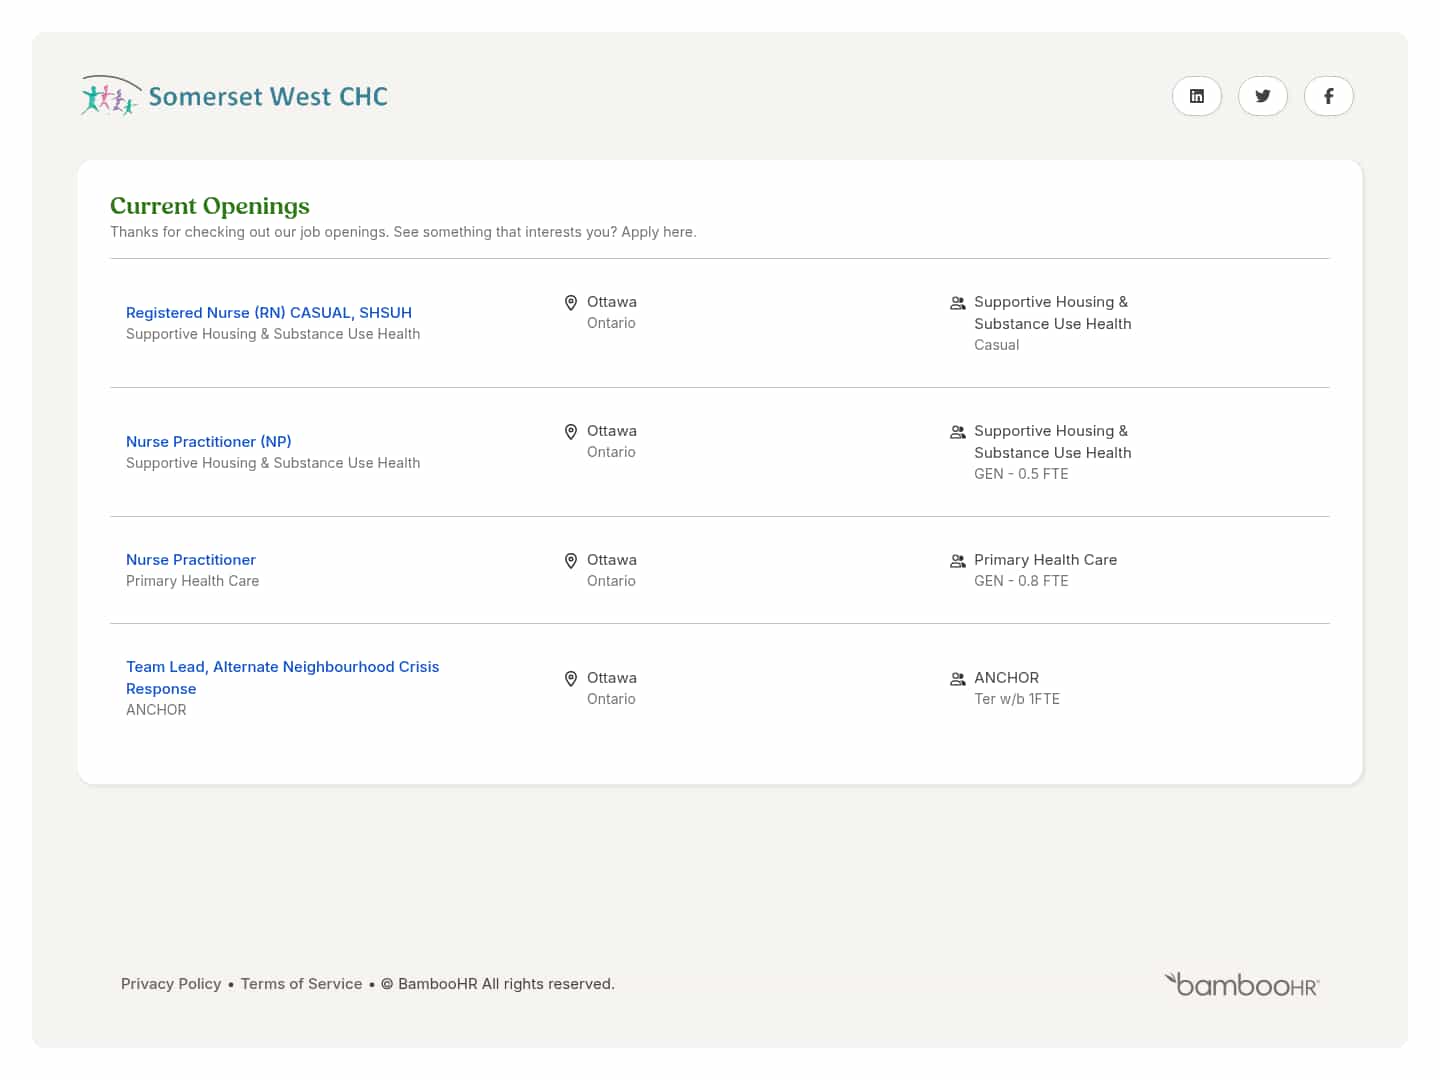Click department icon for Registered Nurse row
This screenshot has height=1080, width=1440.
(x=957, y=303)
